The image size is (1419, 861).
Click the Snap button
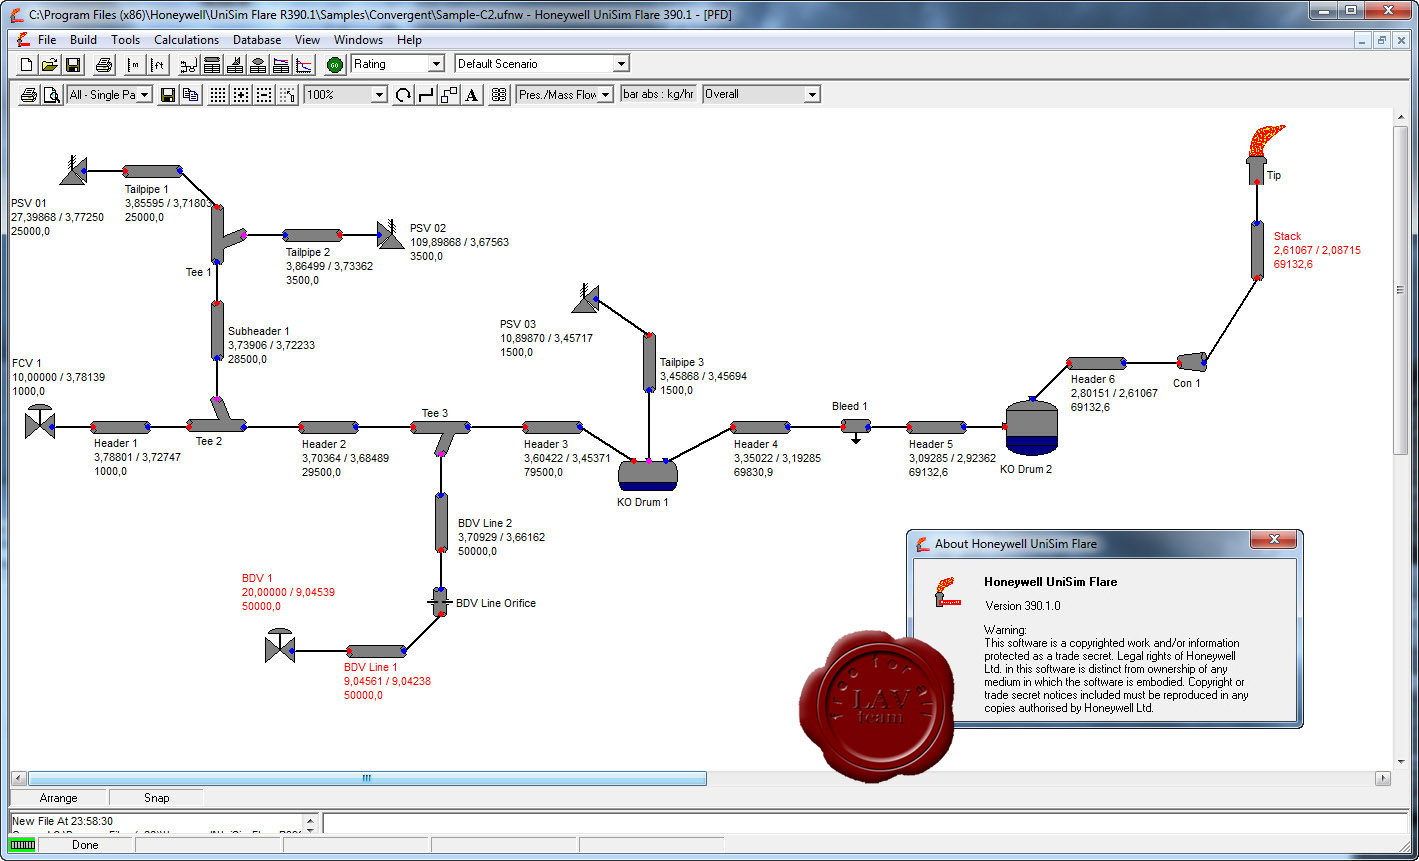click(156, 798)
